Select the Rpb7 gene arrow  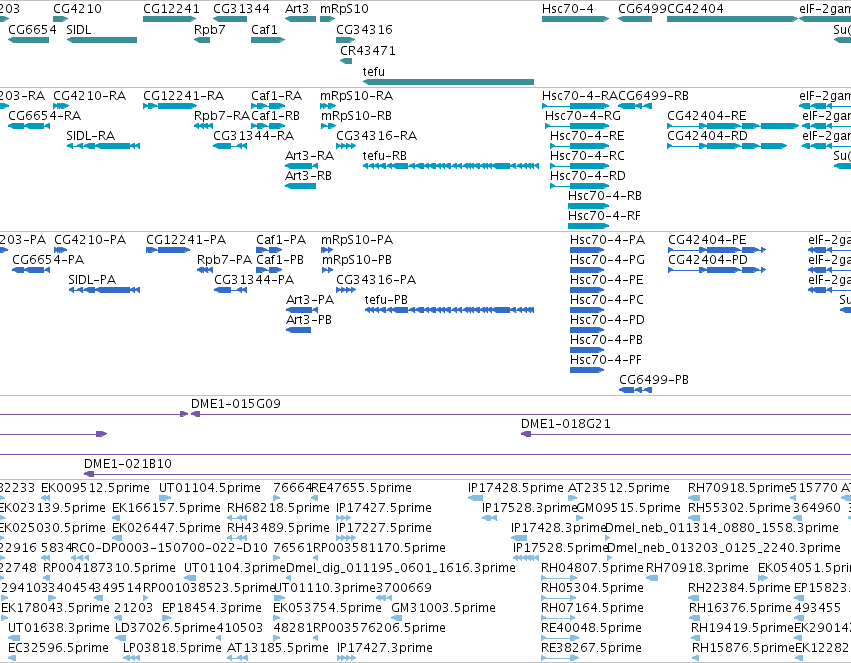tap(202, 40)
